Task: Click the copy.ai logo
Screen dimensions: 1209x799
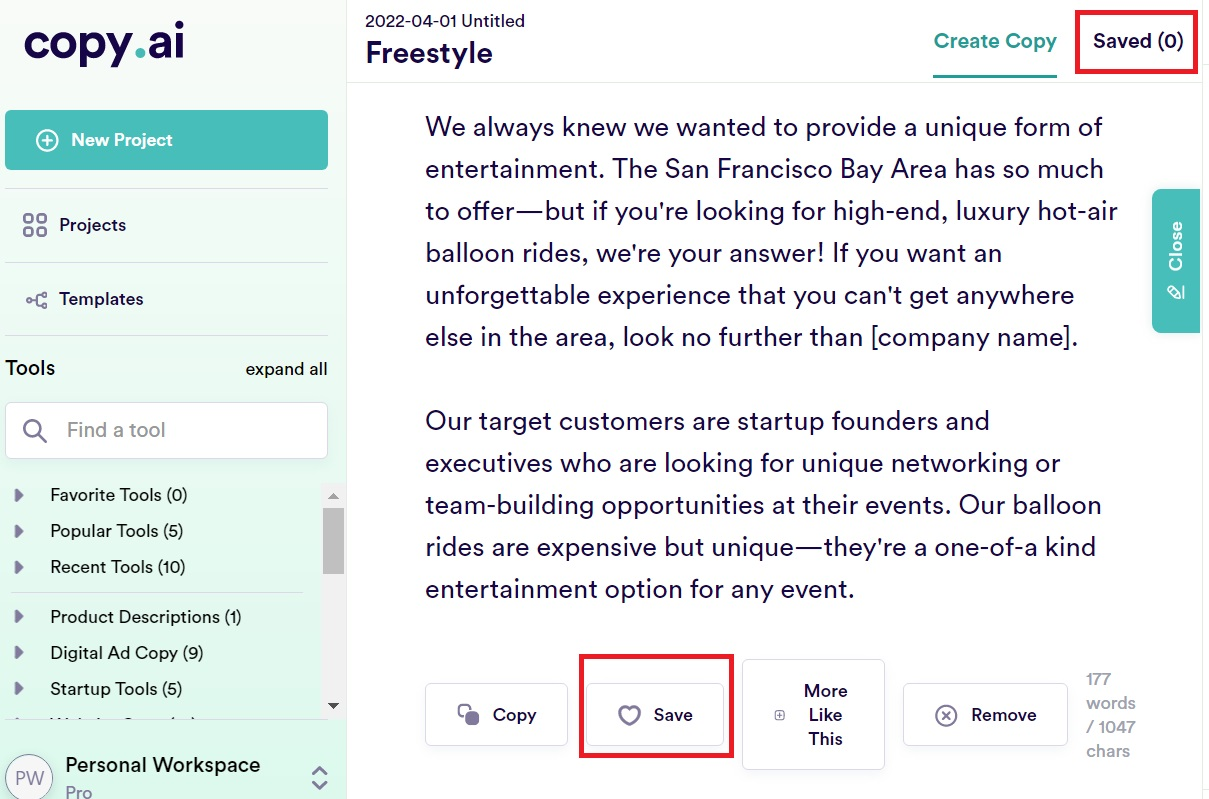Action: [x=104, y=43]
